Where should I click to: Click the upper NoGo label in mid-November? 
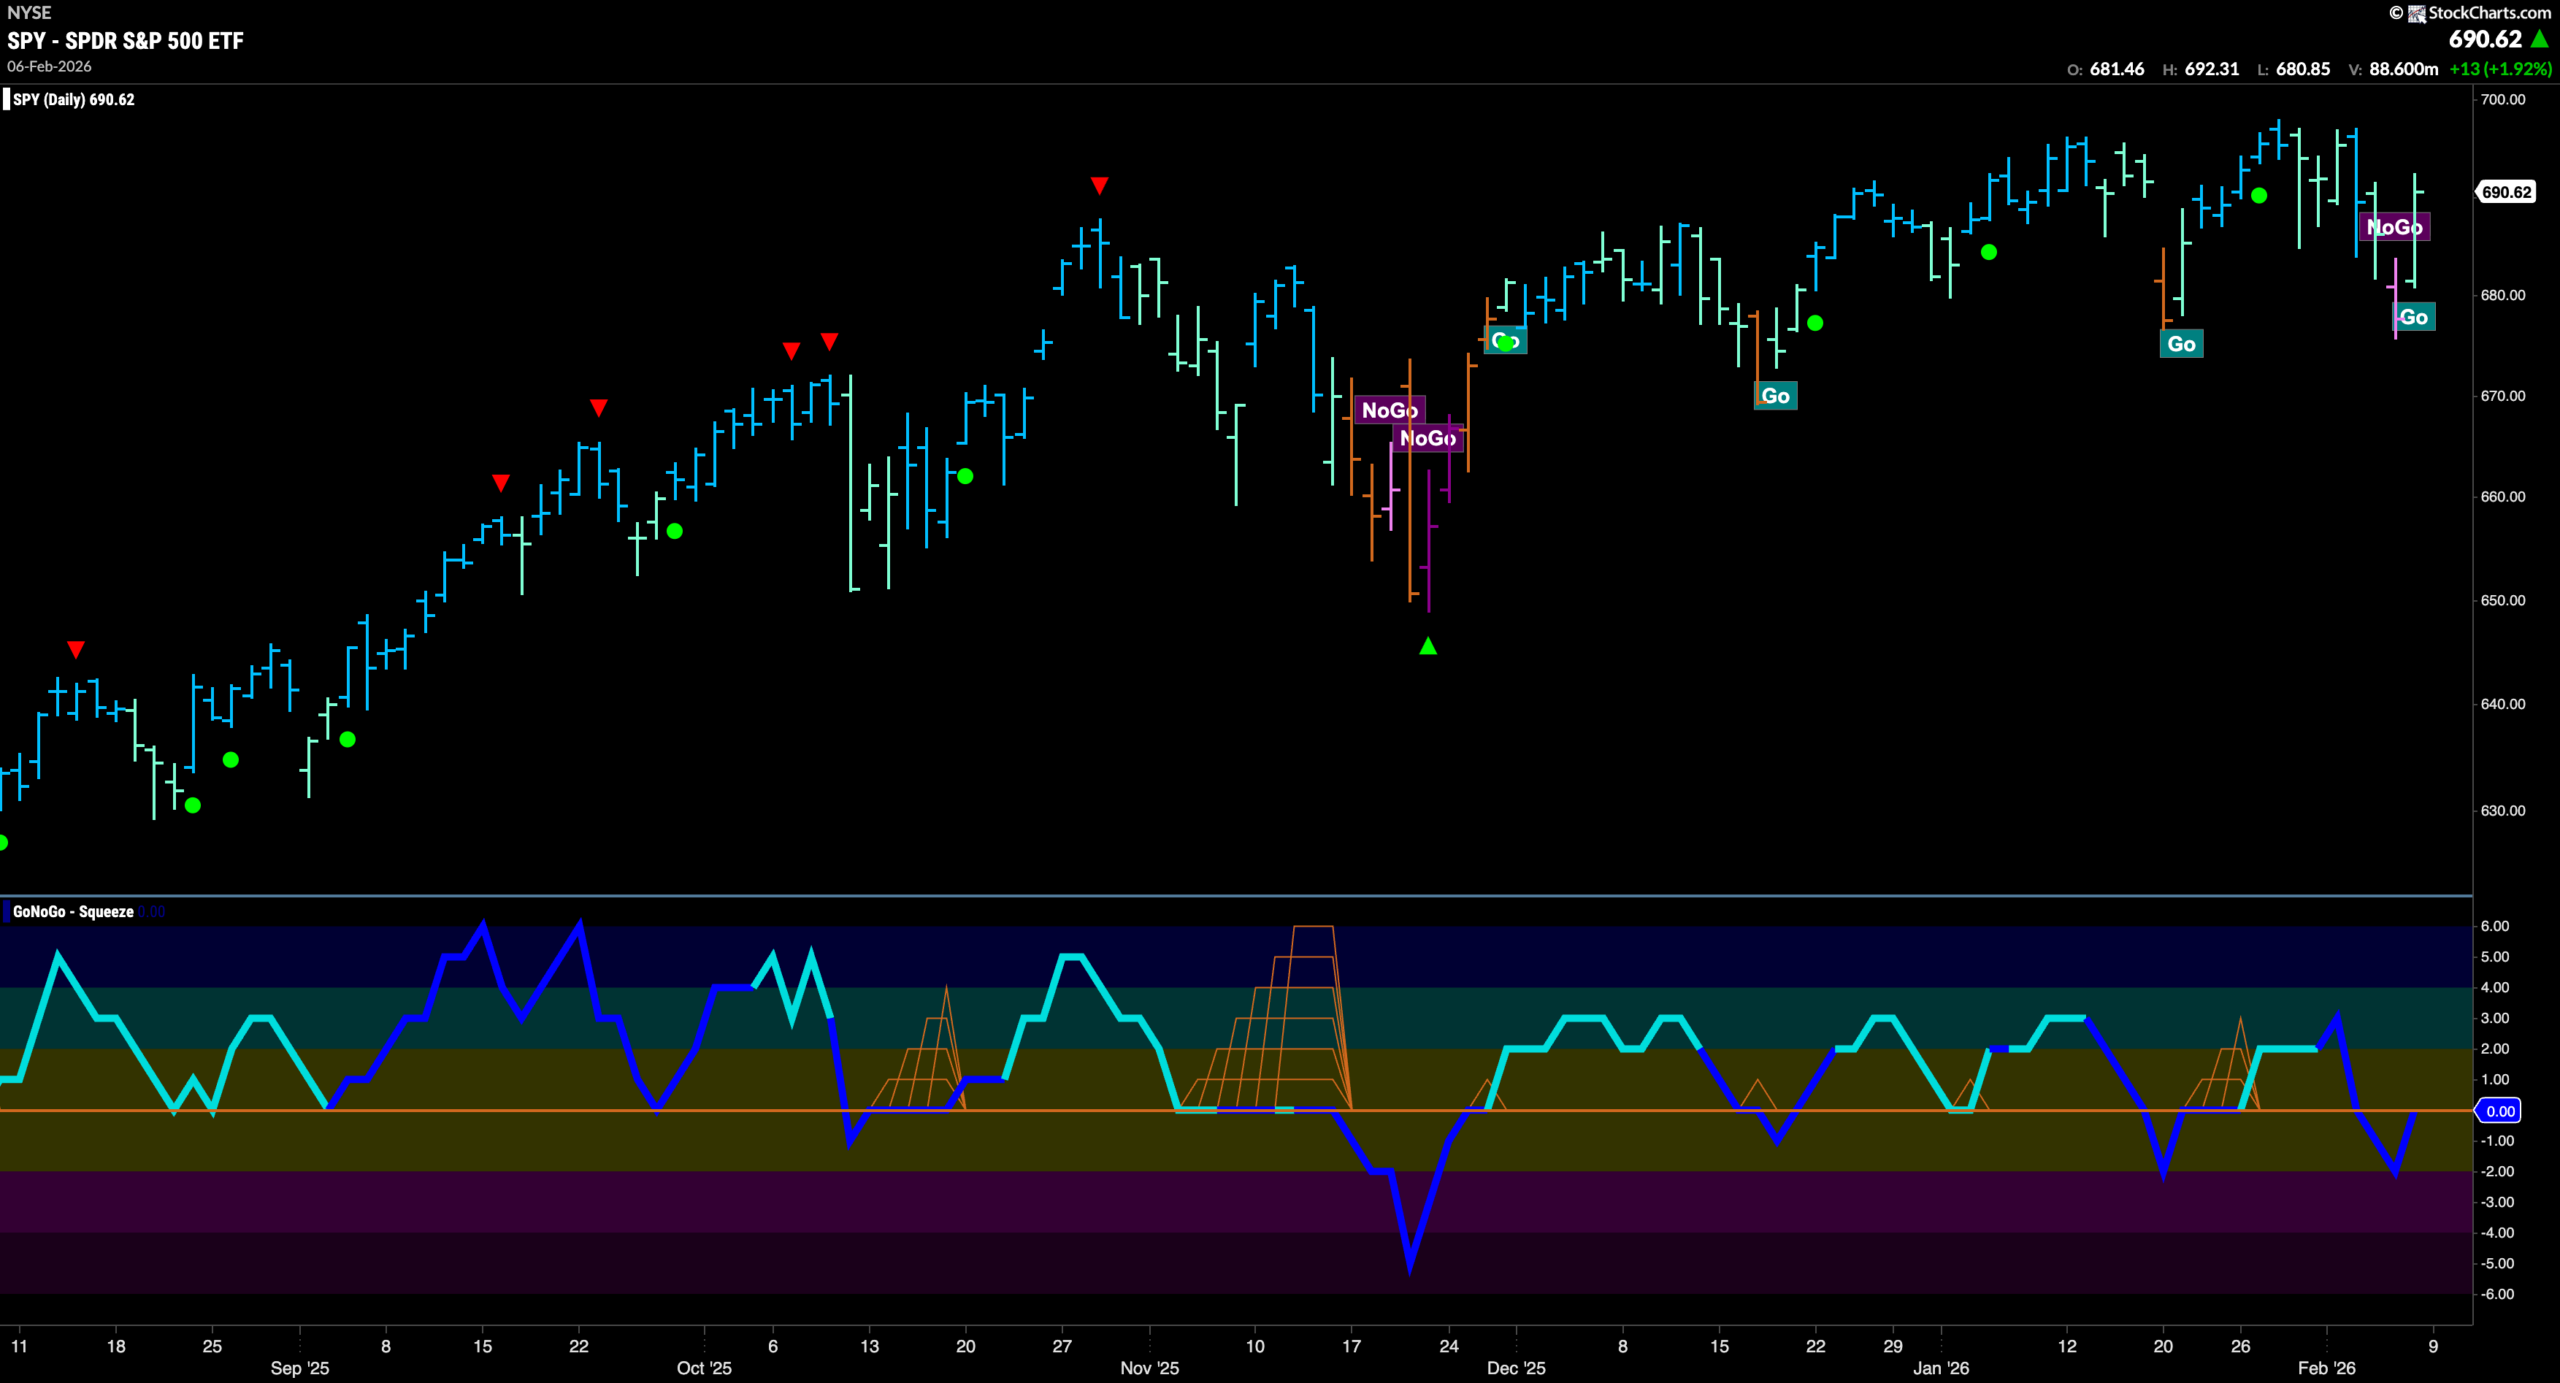pyautogui.click(x=1389, y=410)
